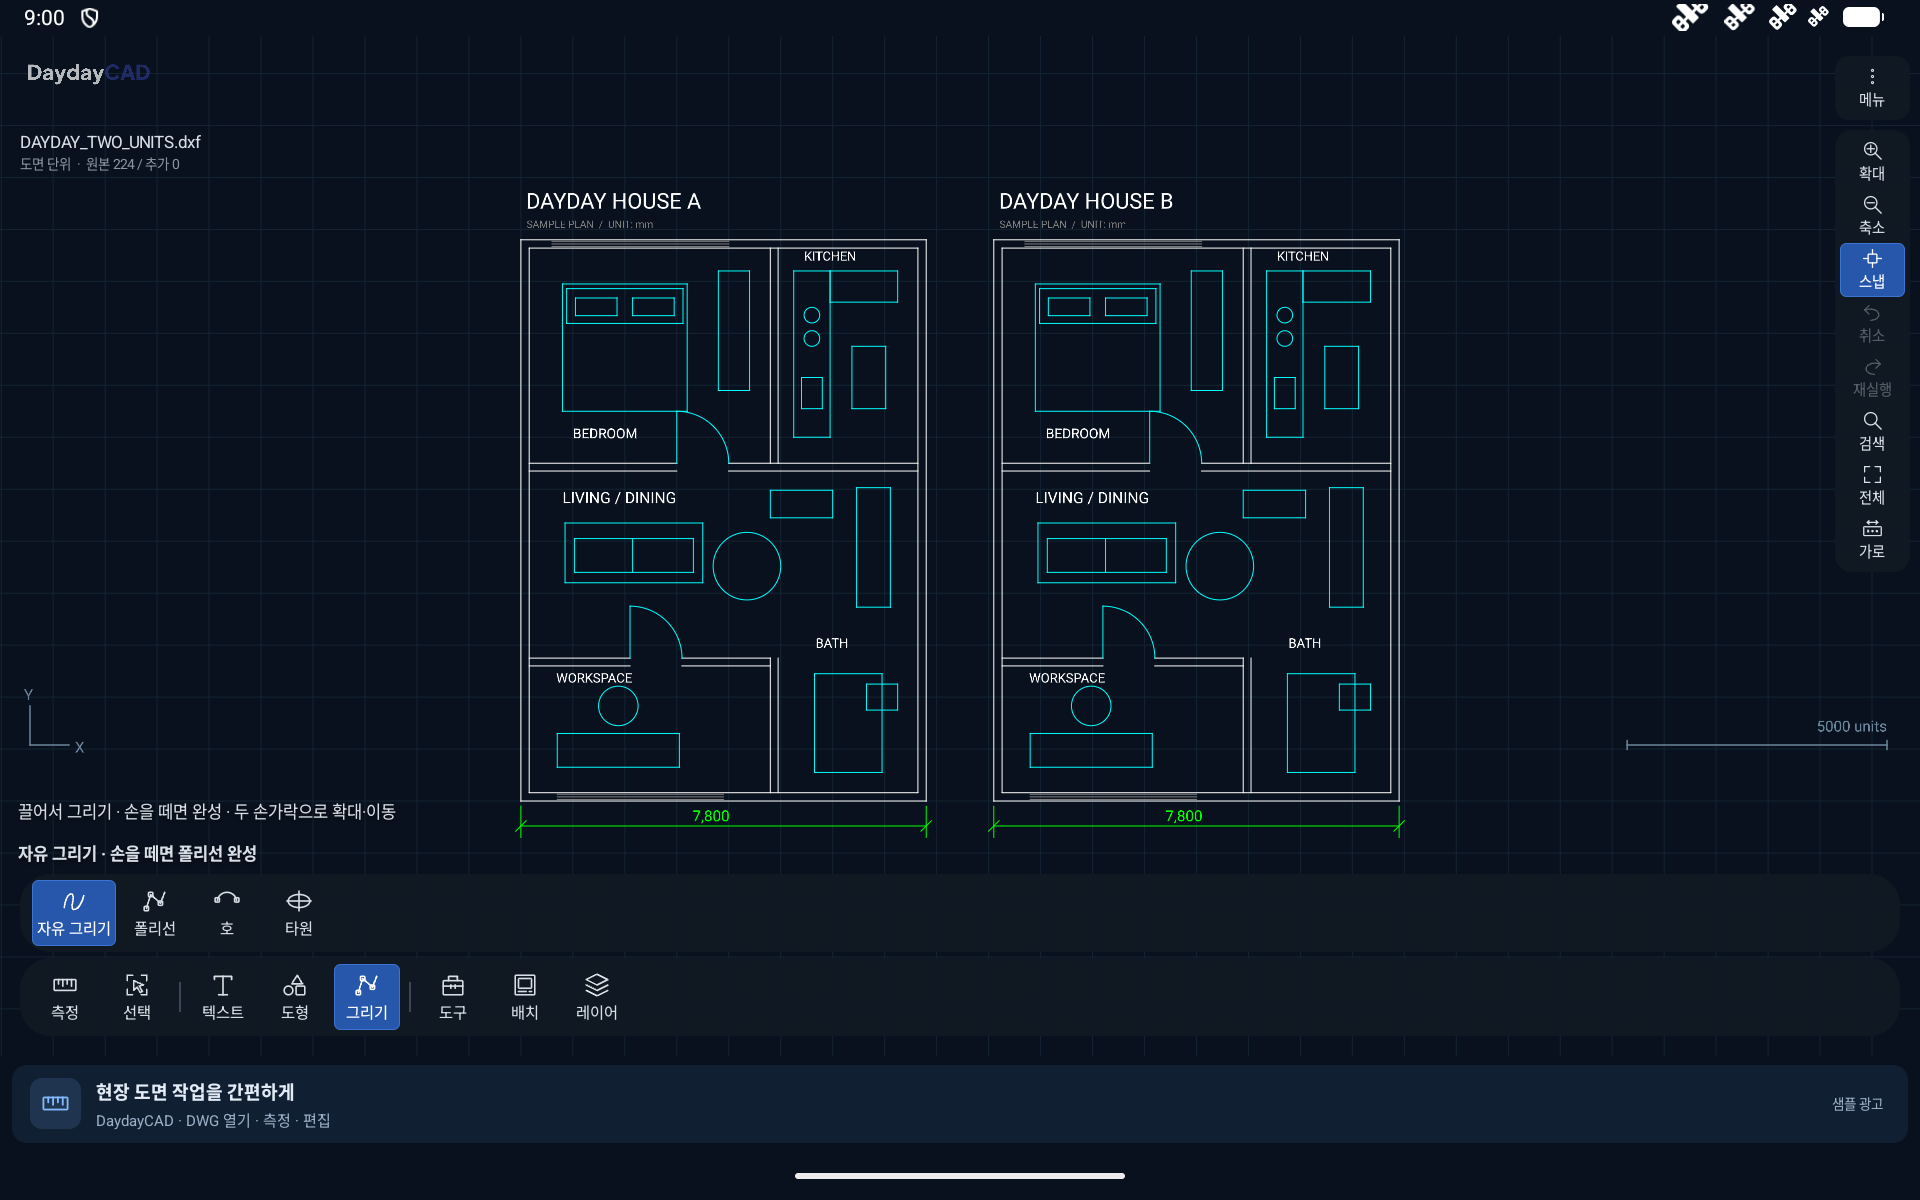Screen dimensions: 1920x1200
Task: Select the 타원 ellipse tool
Action: (299, 913)
